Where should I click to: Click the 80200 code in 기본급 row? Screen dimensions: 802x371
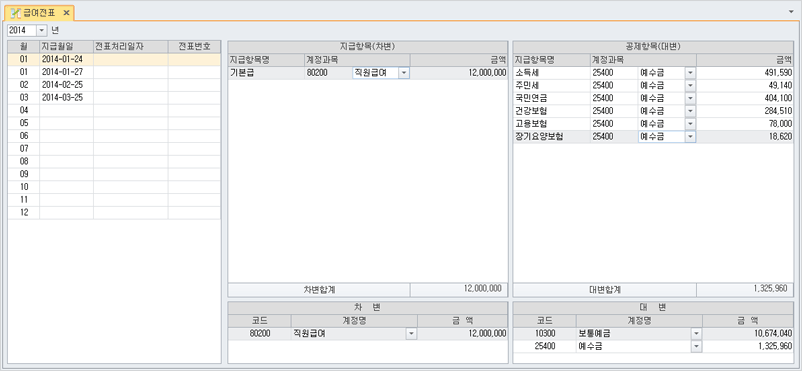[x=327, y=73]
